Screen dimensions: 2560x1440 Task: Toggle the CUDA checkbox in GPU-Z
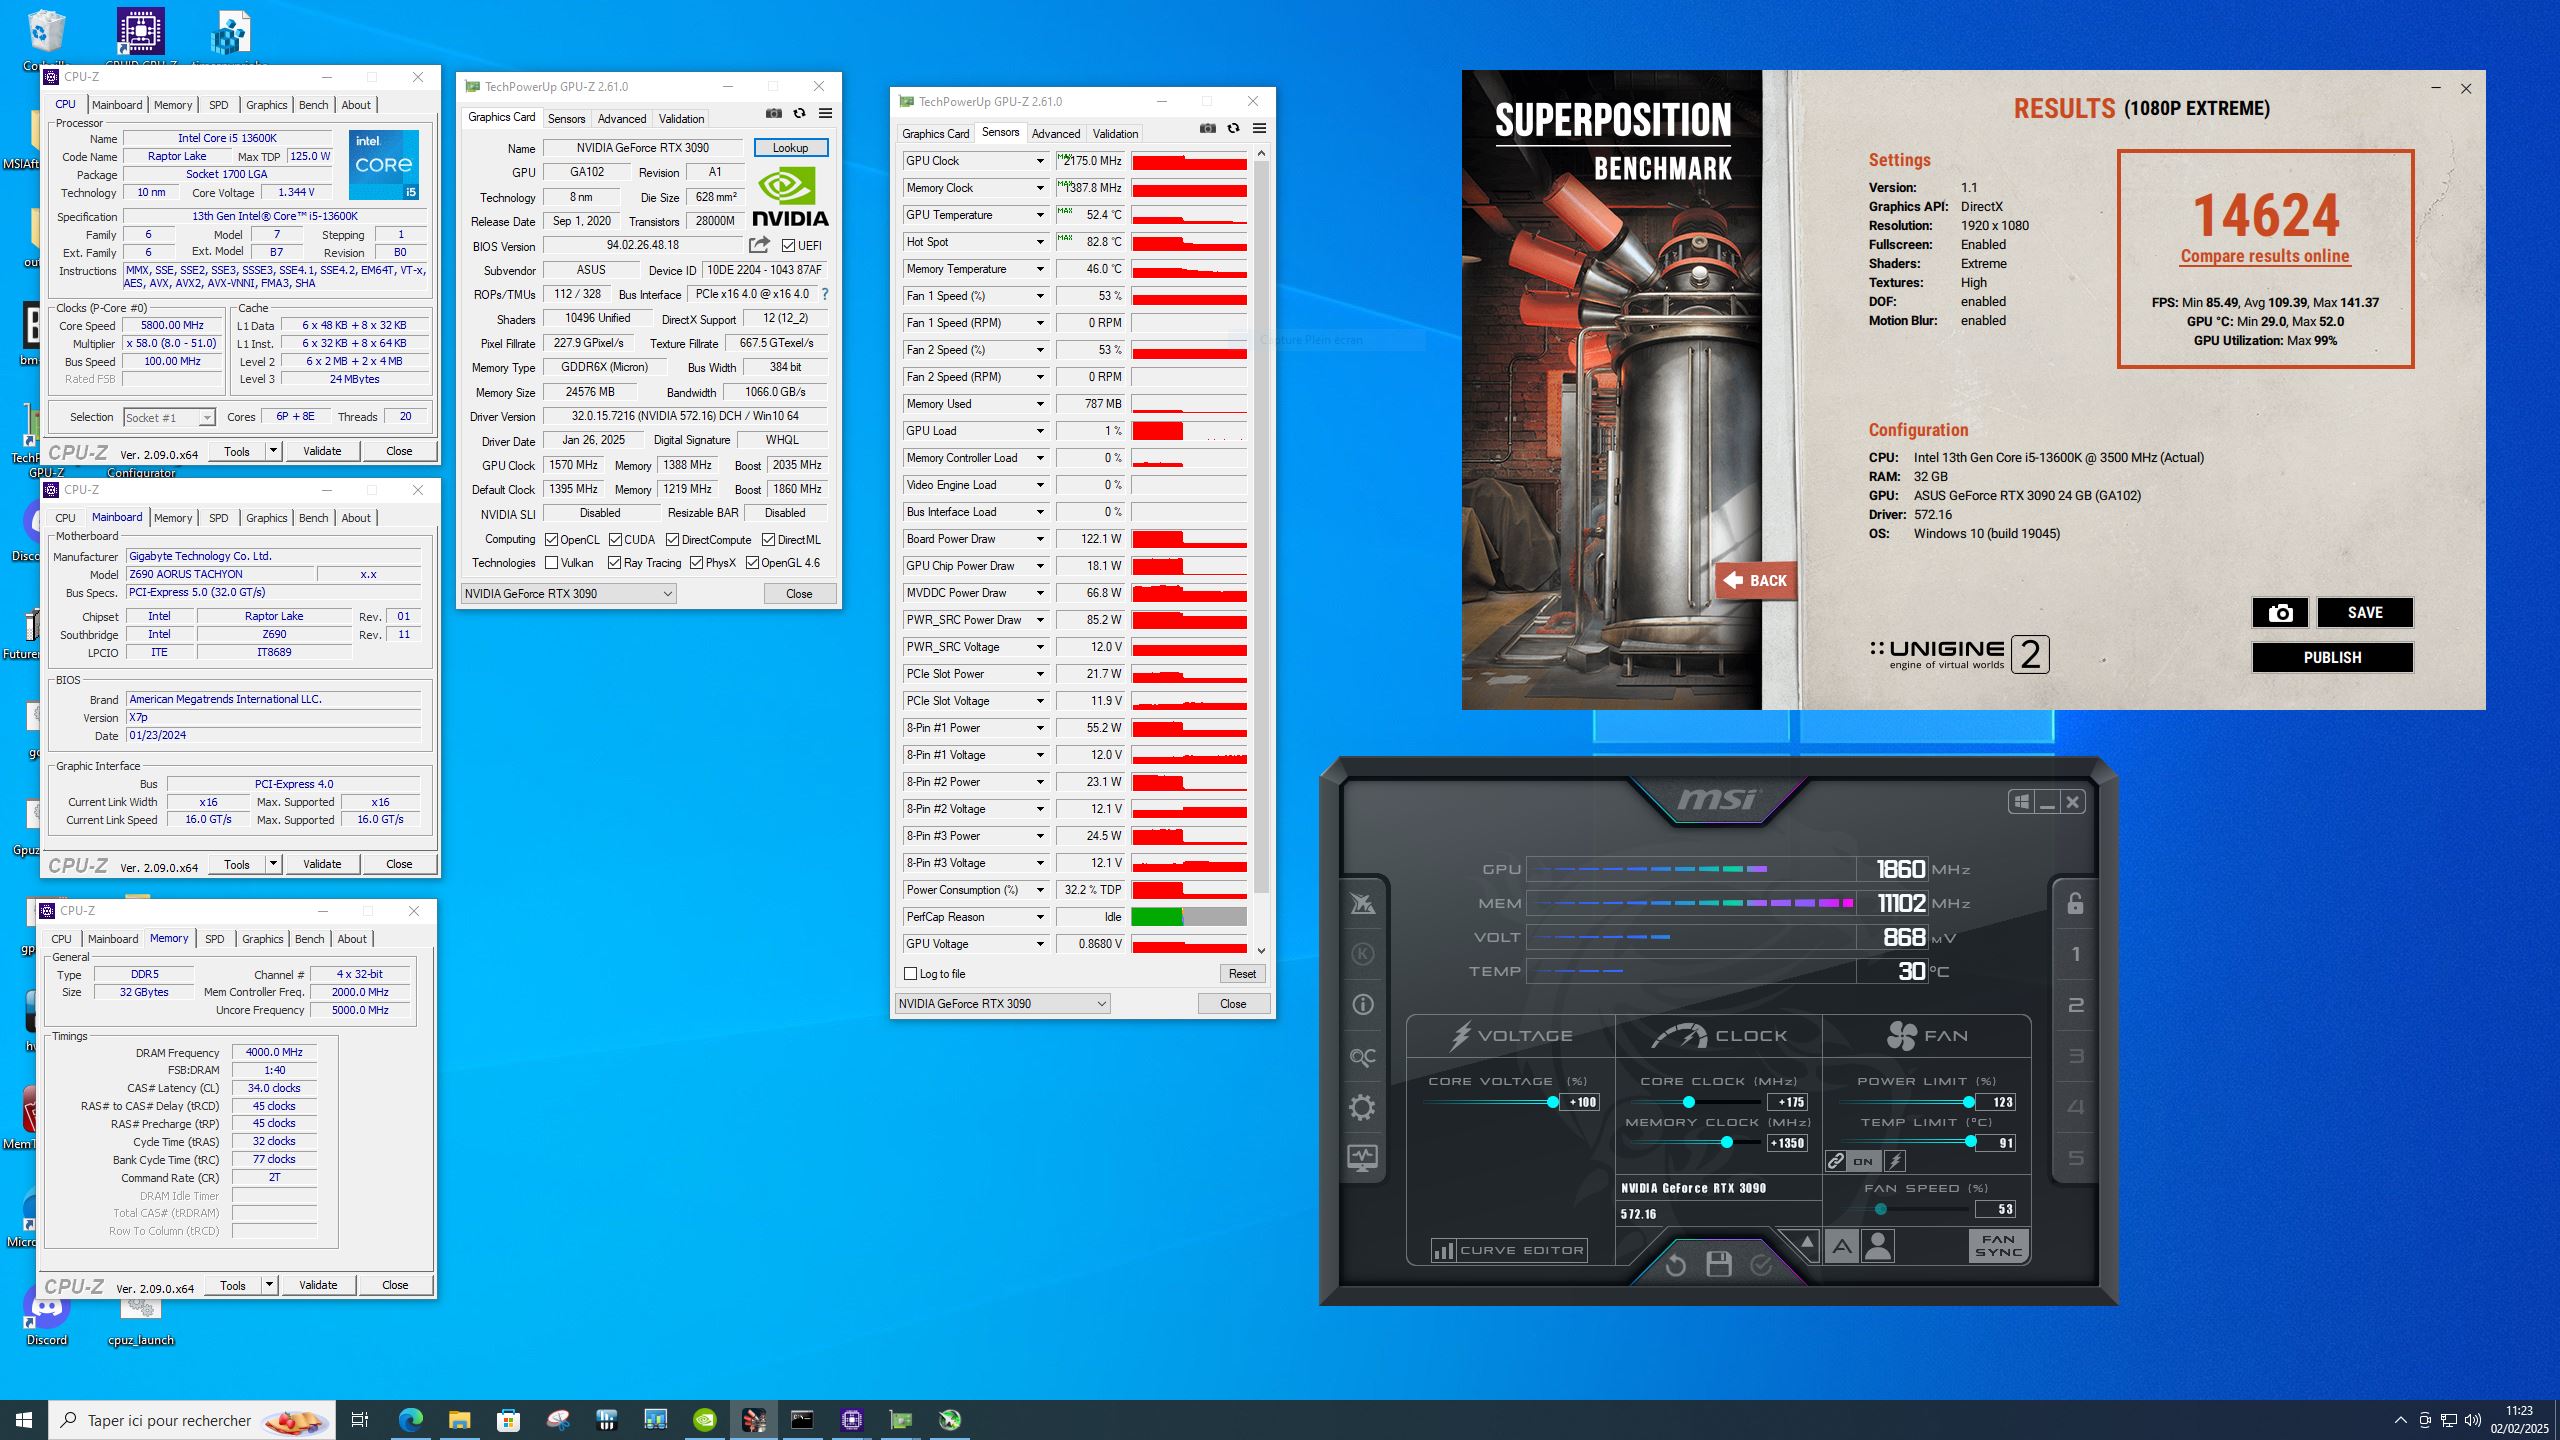(x=615, y=540)
